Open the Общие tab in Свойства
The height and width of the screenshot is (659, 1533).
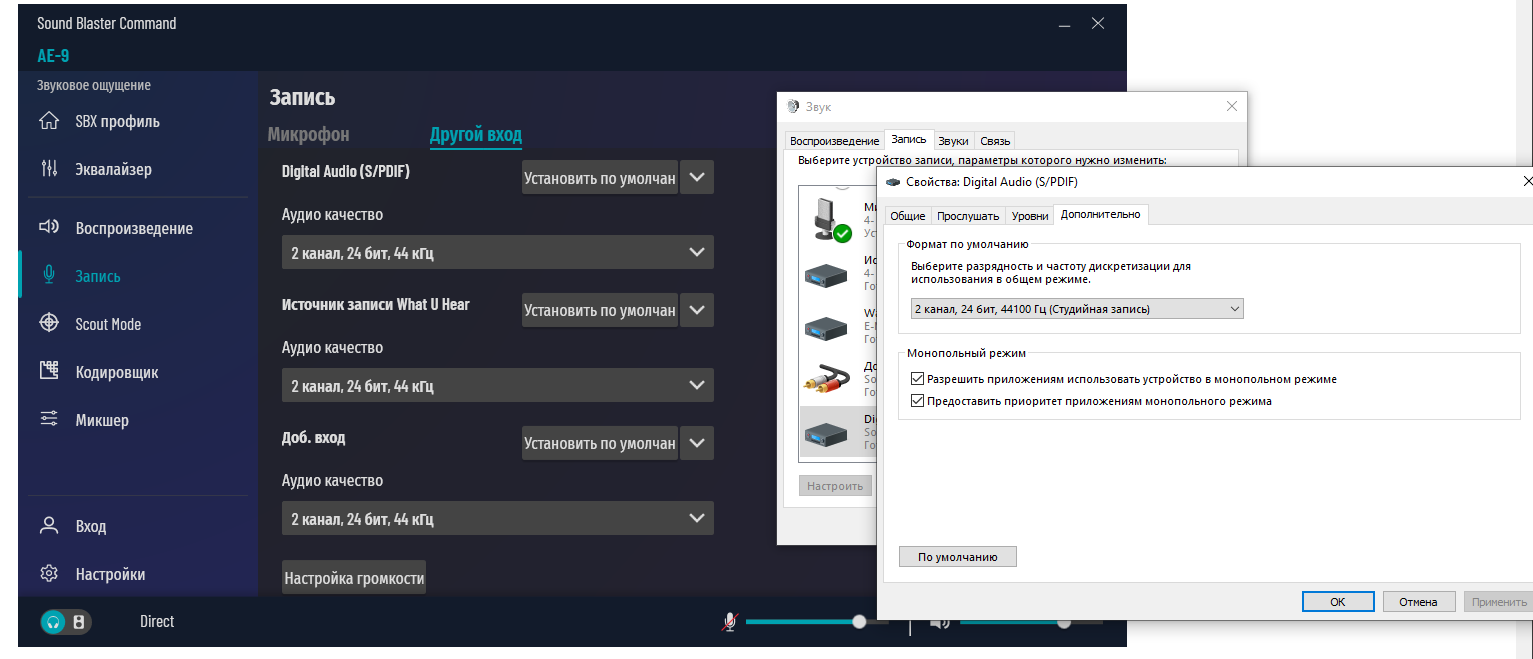pyautogui.click(x=907, y=215)
